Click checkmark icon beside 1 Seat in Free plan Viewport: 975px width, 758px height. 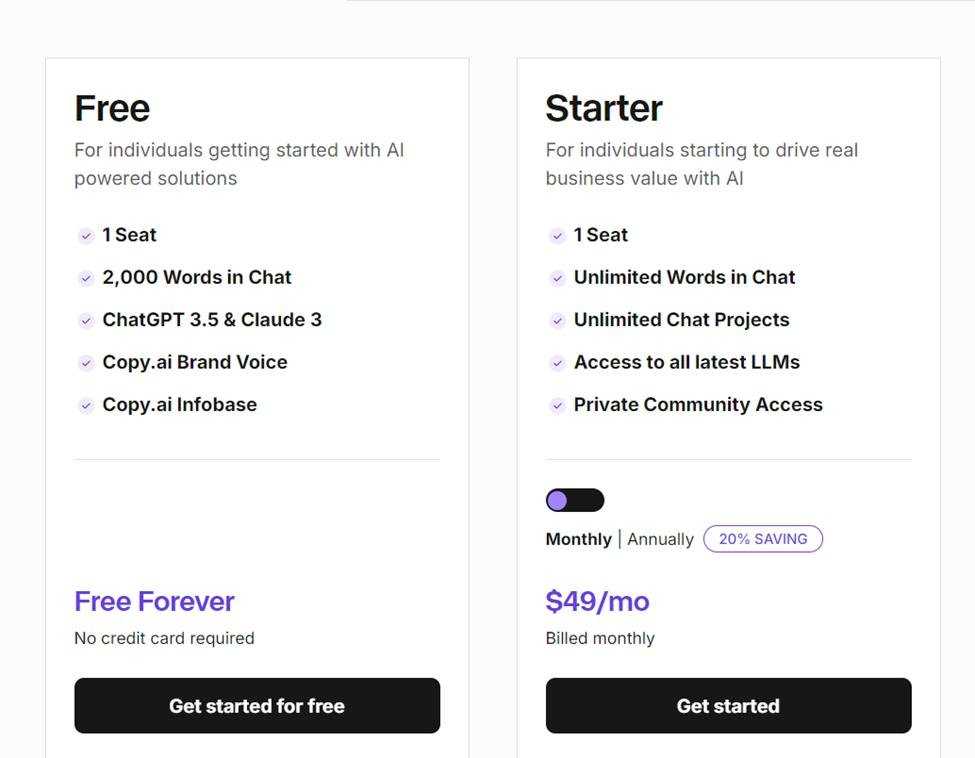click(87, 236)
